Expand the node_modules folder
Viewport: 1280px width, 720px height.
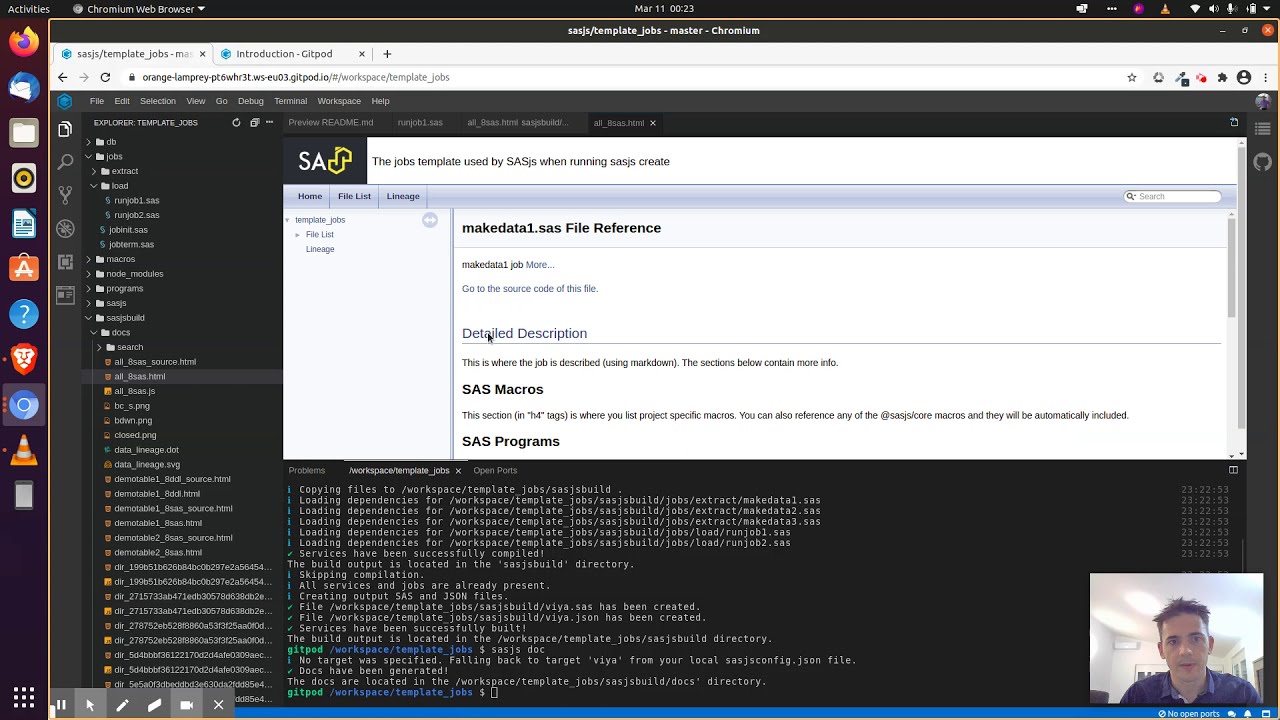[x=134, y=274]
